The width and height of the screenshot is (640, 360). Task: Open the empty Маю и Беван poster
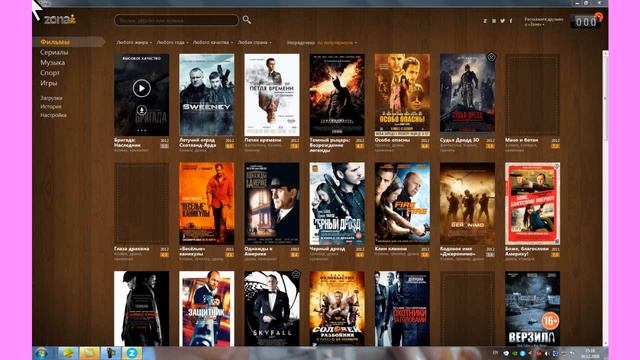click(533, 95)
